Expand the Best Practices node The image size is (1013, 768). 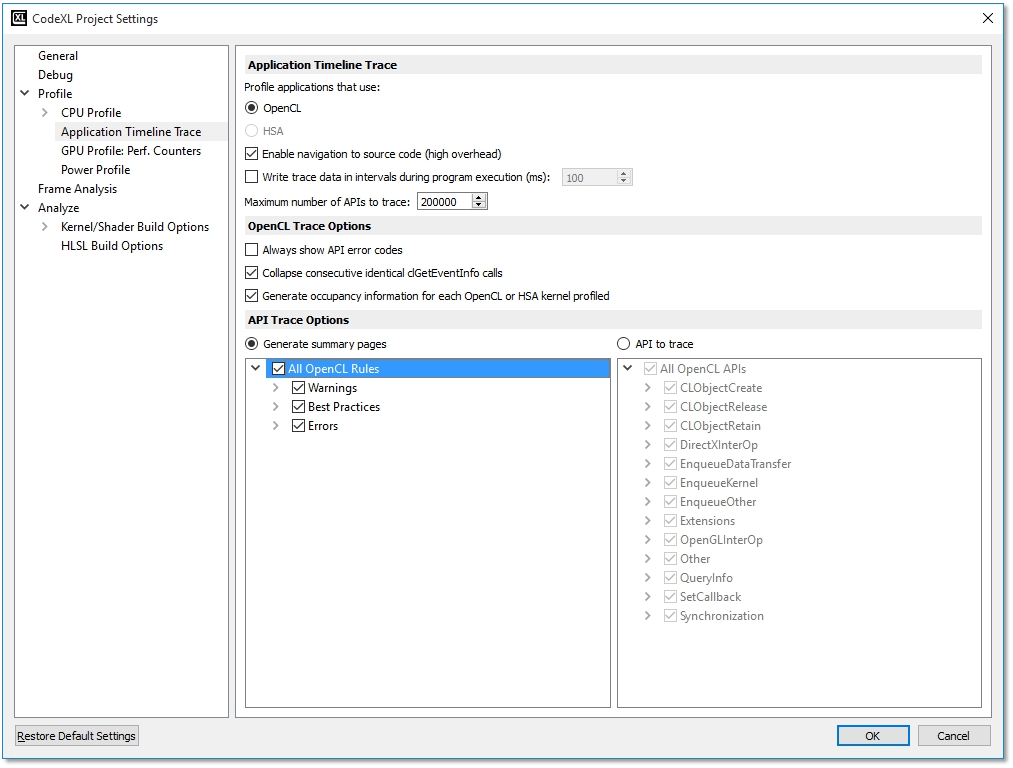coord(275,407)
